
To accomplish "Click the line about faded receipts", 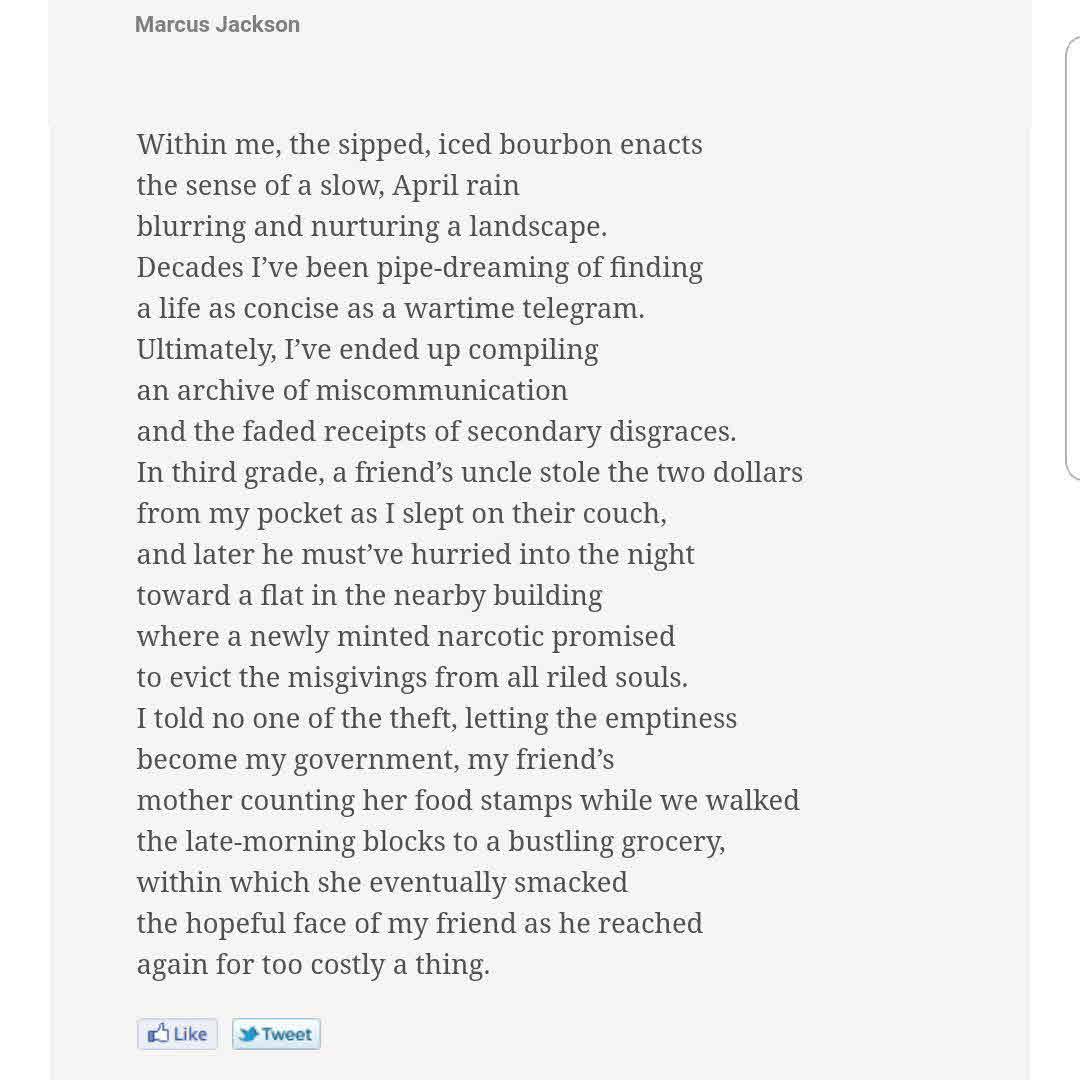I will tap(437, 432).
